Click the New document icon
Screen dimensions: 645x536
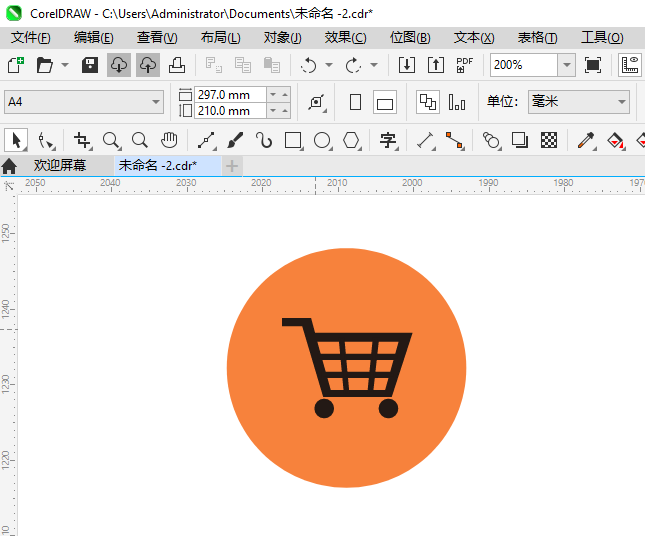(x=16, y=65)
